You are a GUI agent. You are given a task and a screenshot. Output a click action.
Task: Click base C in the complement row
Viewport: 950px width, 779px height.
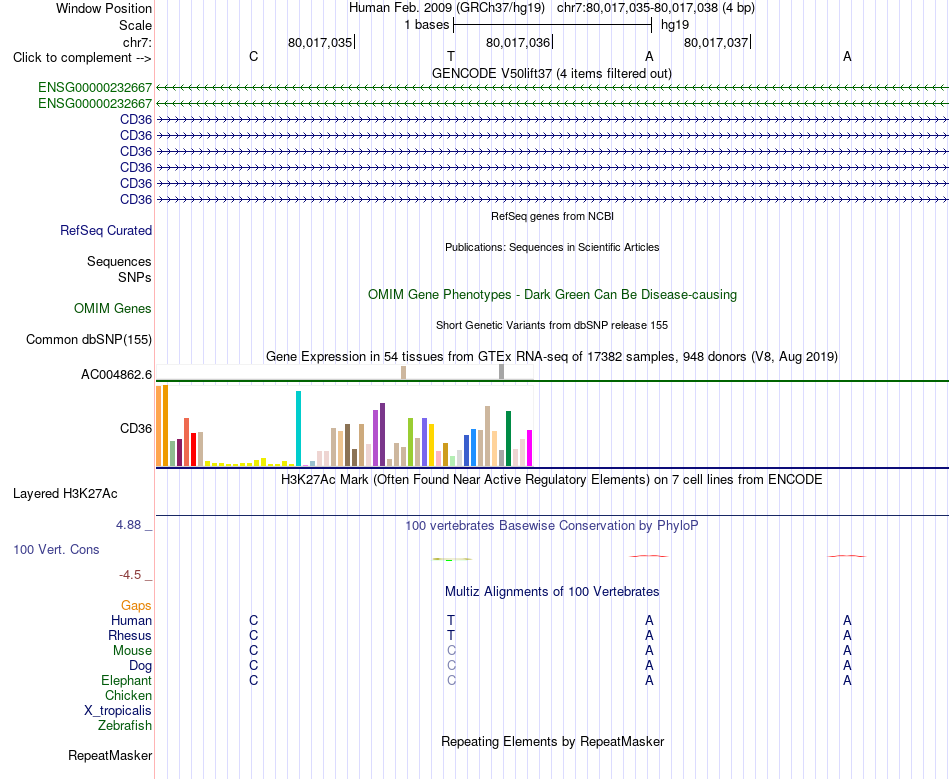pyautogui.click(x=253, y=56)
